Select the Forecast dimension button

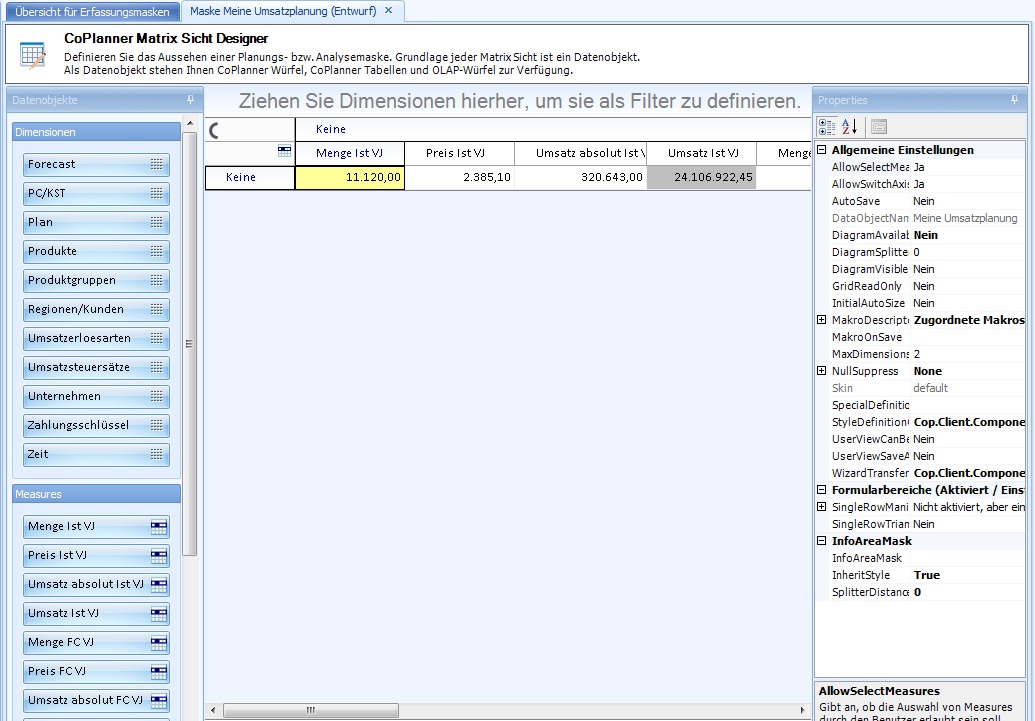point(96,164)
